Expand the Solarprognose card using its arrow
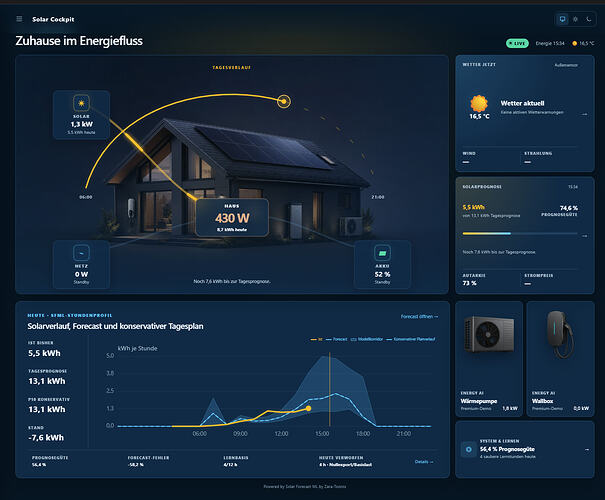 click(x=585, y=236)
